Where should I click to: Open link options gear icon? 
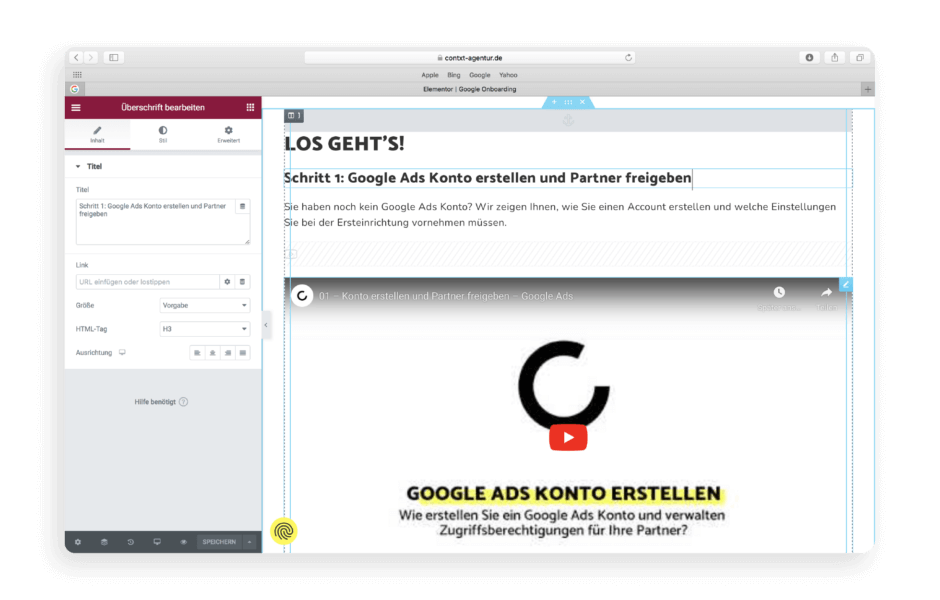pyautogui.click(x=227, y=282)
